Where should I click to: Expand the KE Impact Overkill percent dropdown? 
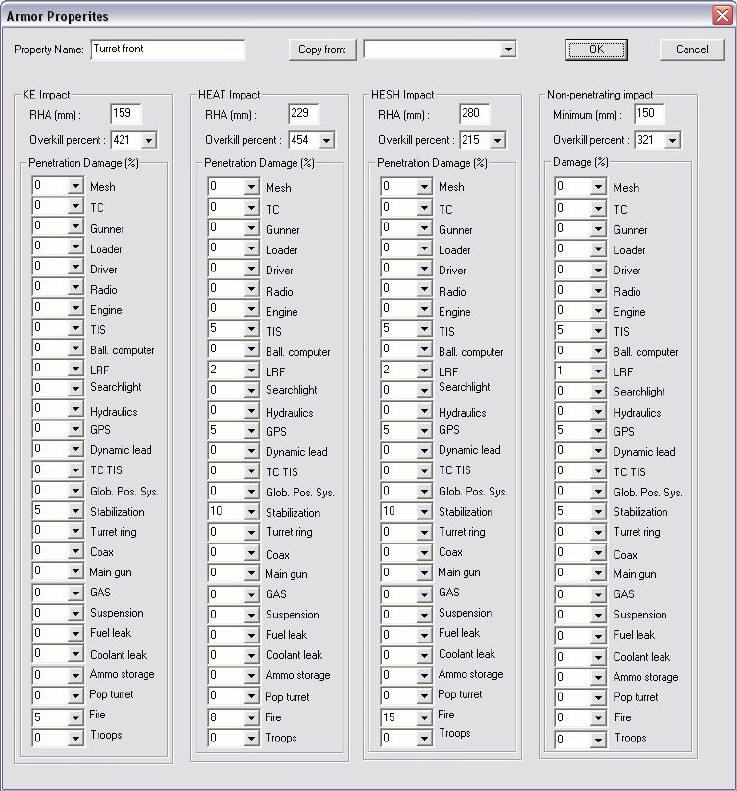point(149,140)
